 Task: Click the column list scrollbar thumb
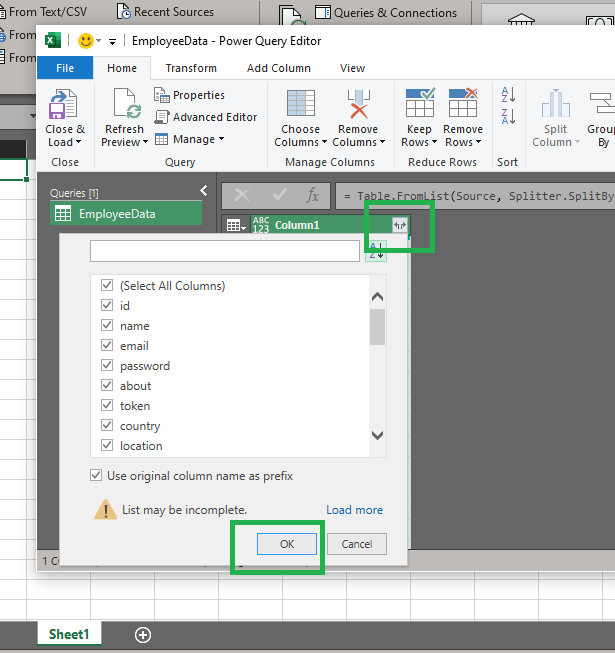pyautogui.click(x=377, y=327)
